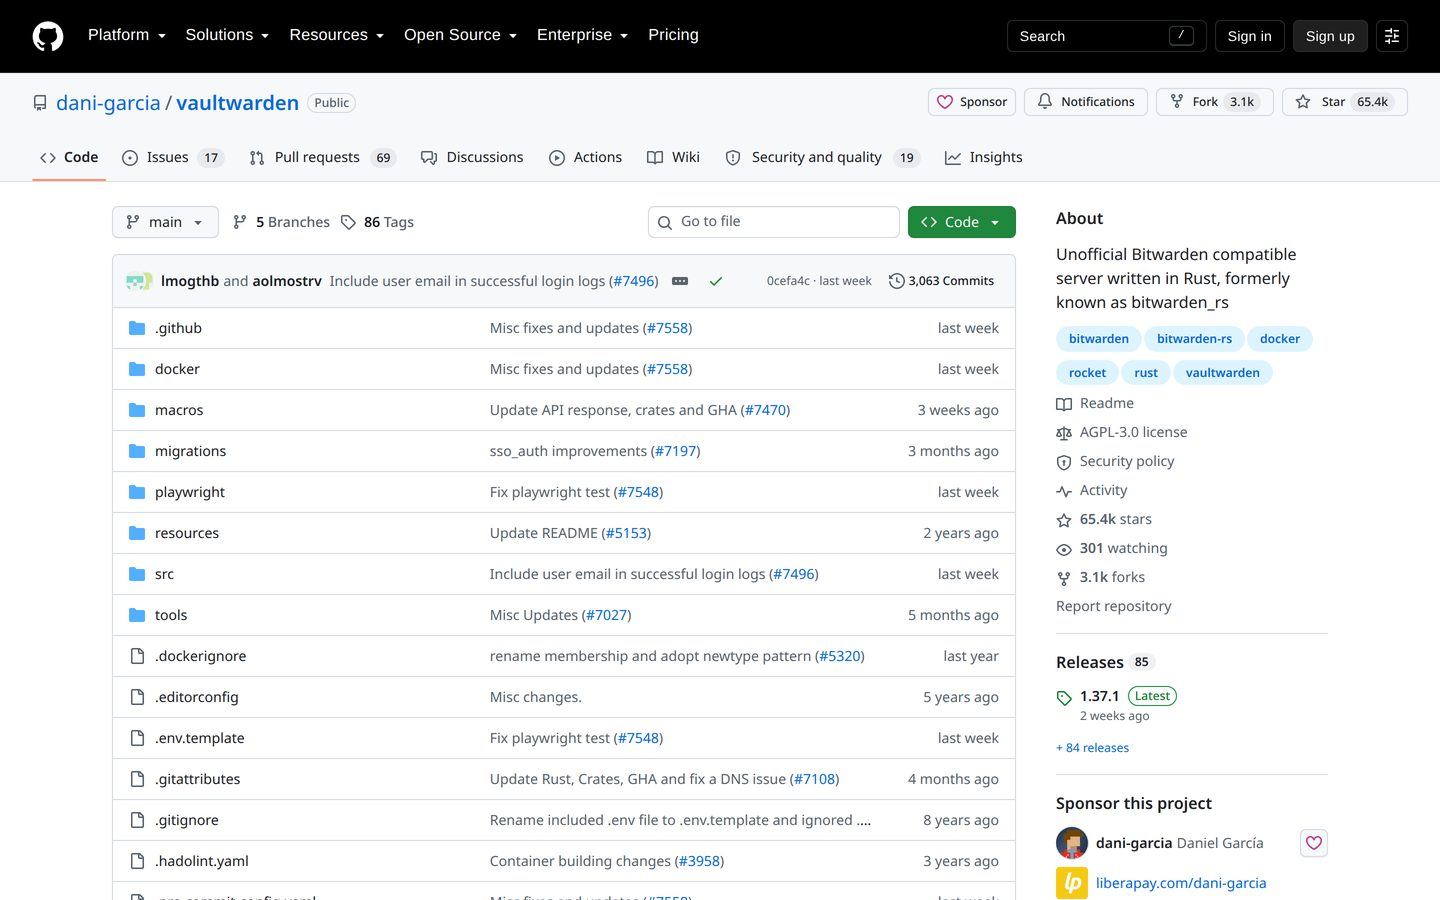Open Notifications bell button
1440x900 pixels.
1086,102
